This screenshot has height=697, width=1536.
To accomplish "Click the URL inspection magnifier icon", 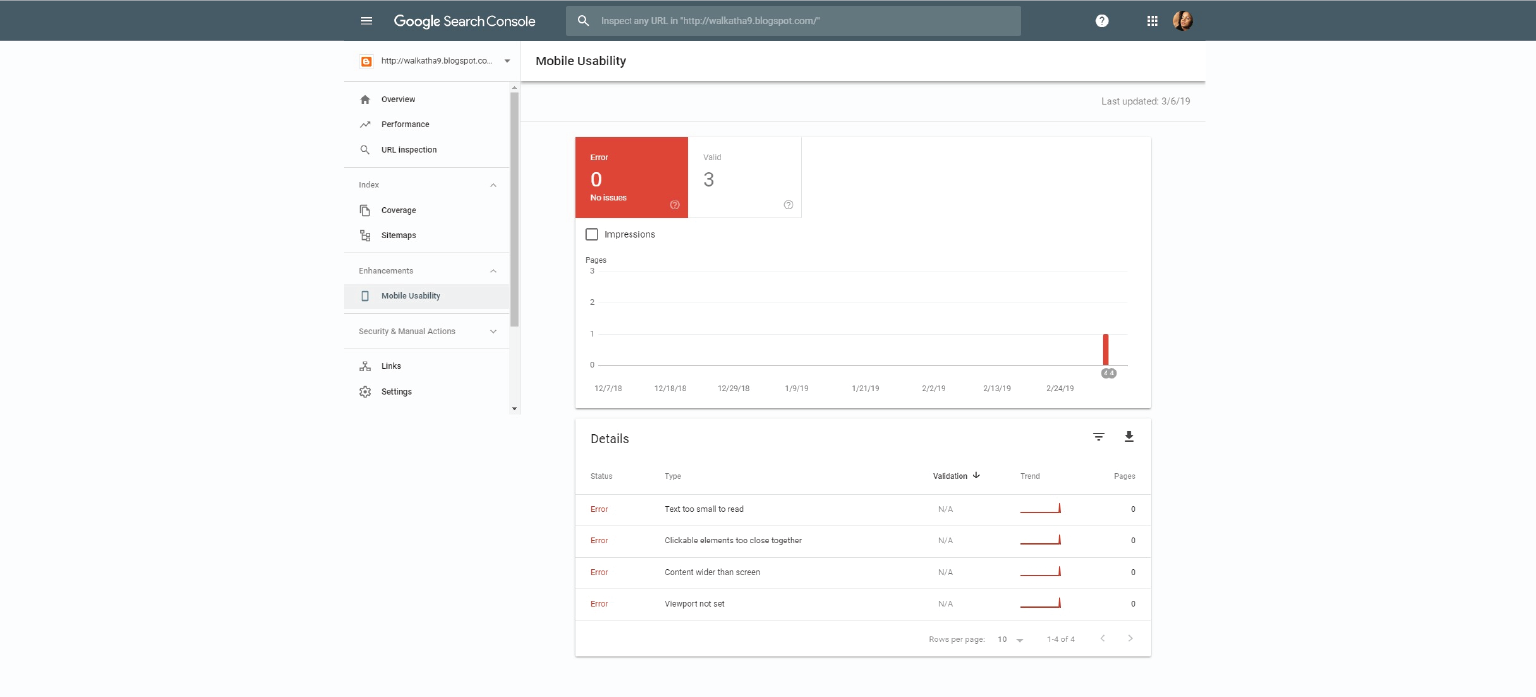I will pyautogui.click(x=365, y=150).
